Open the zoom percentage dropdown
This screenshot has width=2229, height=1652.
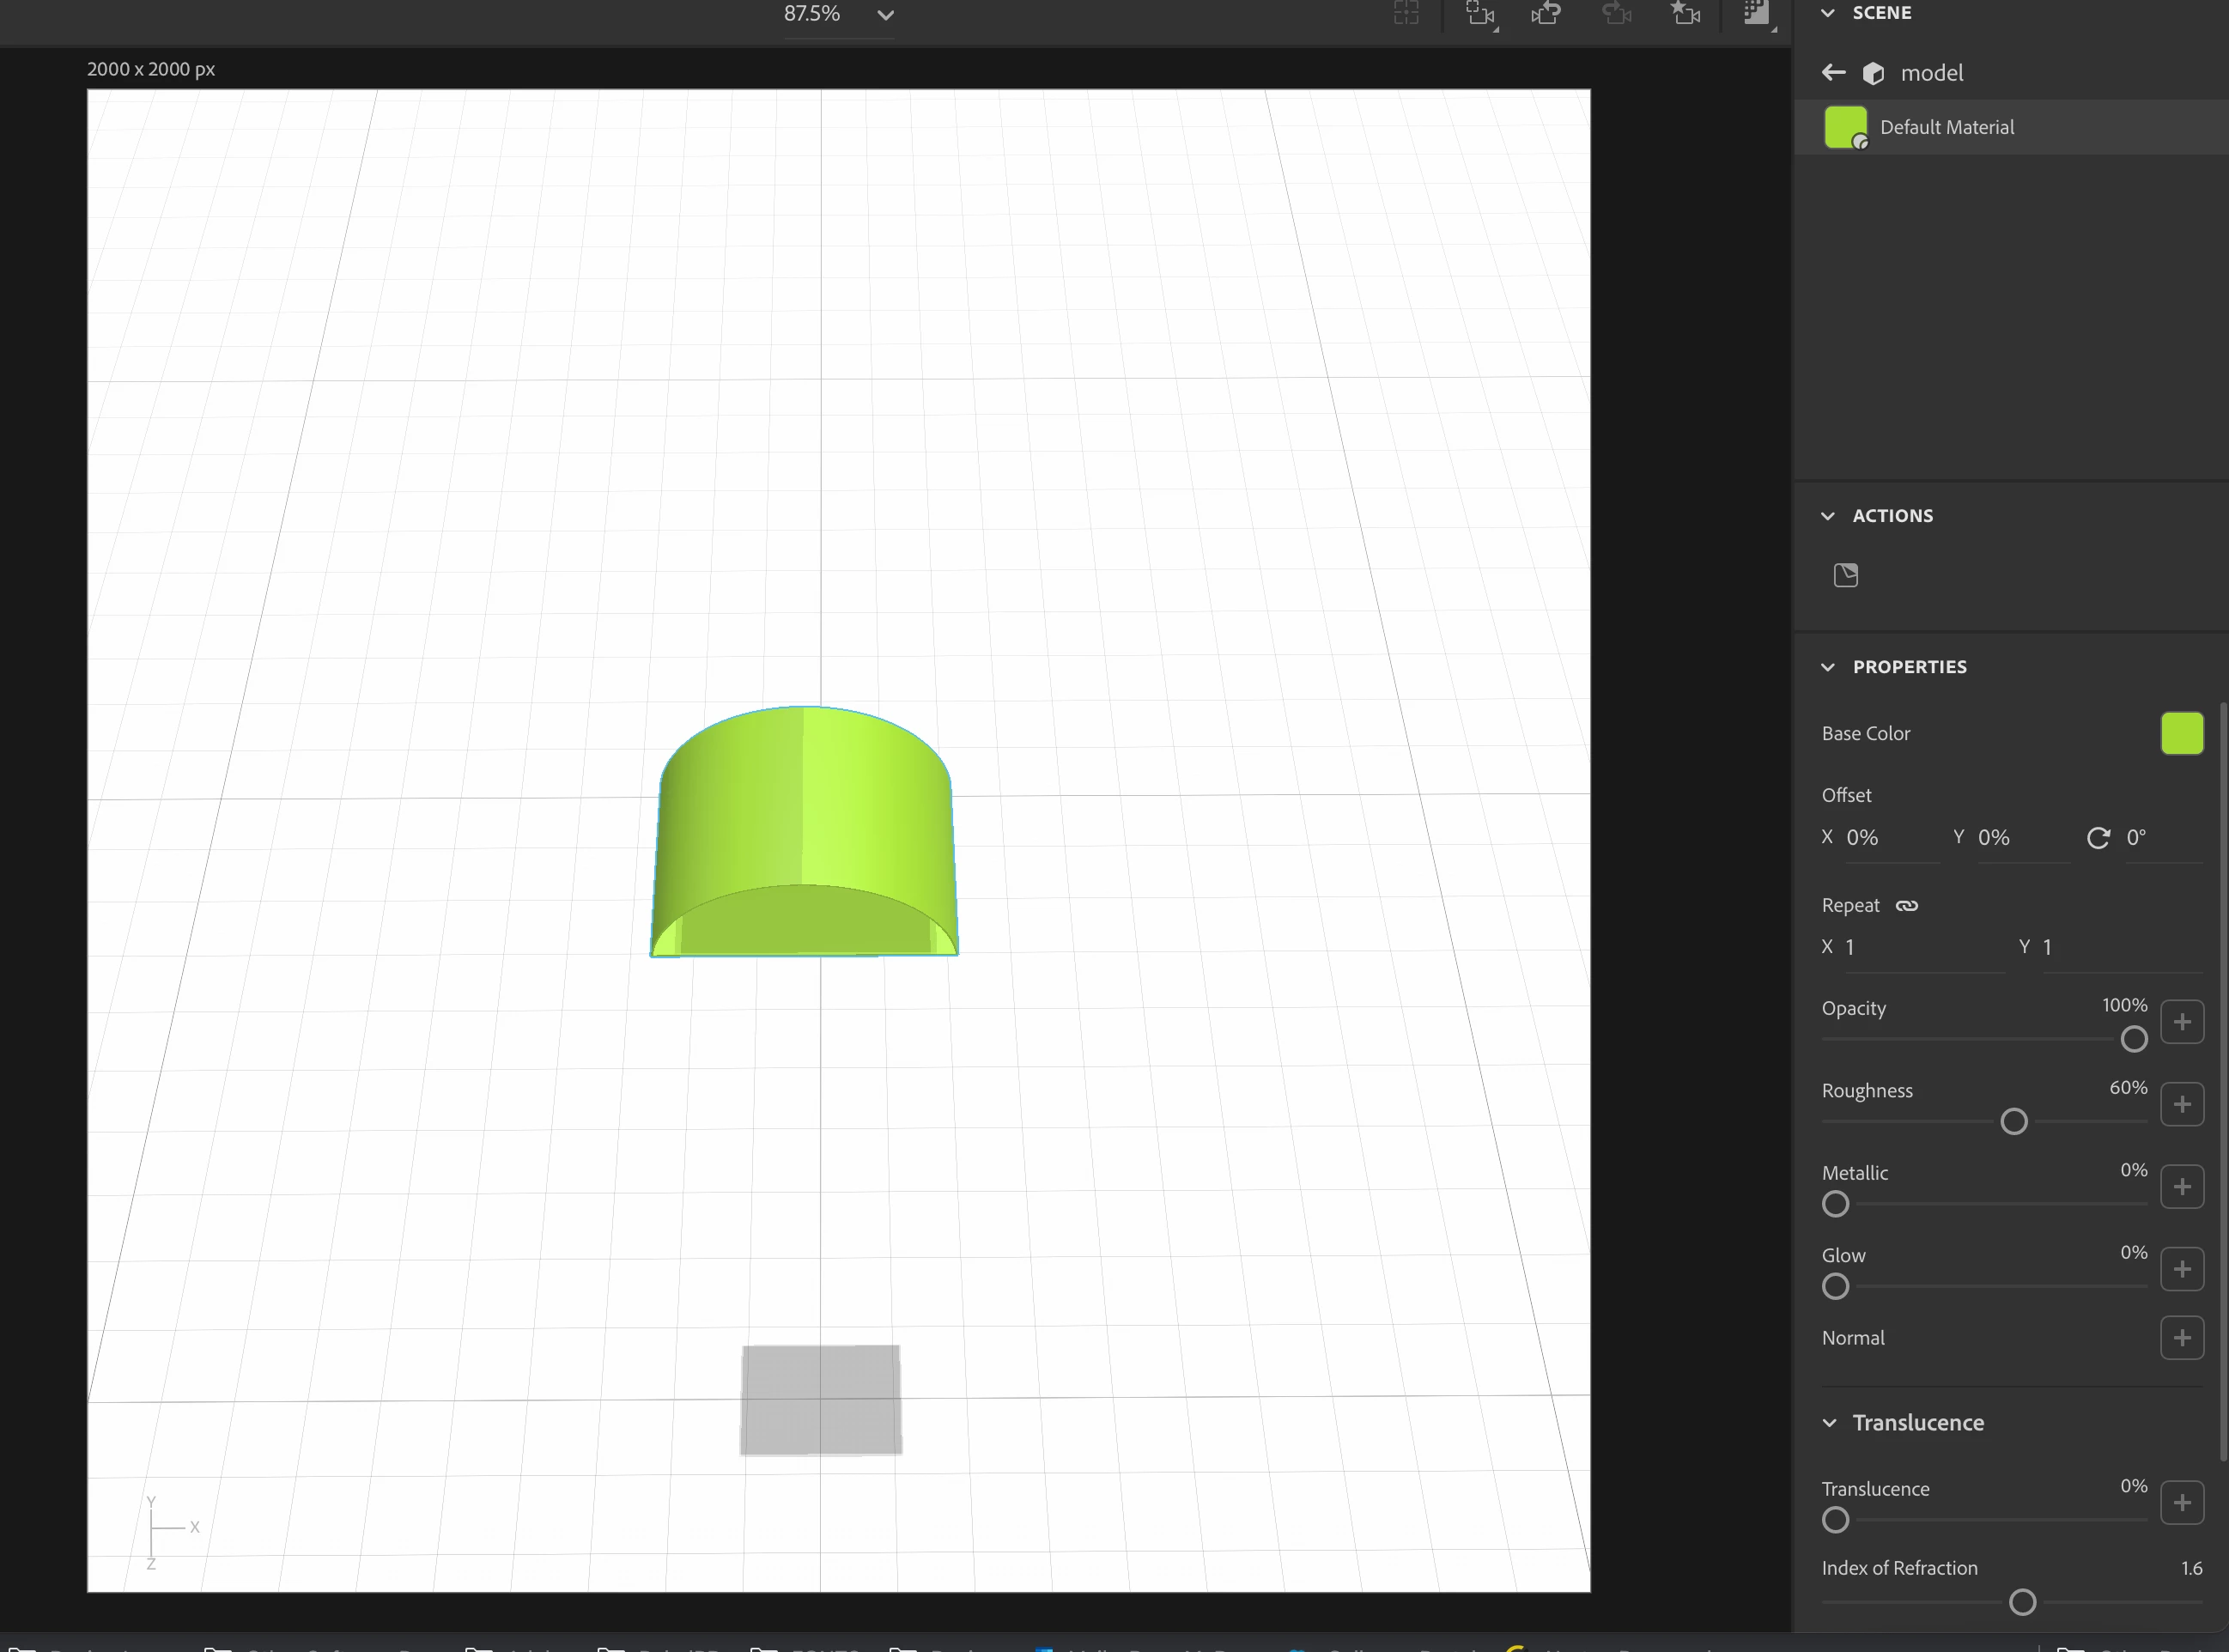885,15
